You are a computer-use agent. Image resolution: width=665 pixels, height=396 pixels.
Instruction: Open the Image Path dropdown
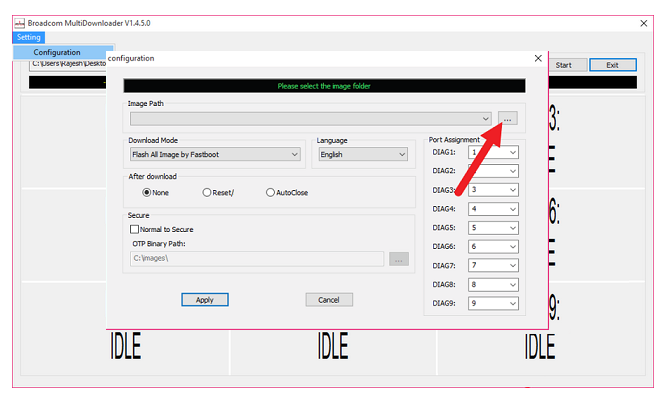pyautogui.click(x=311, y=119)
